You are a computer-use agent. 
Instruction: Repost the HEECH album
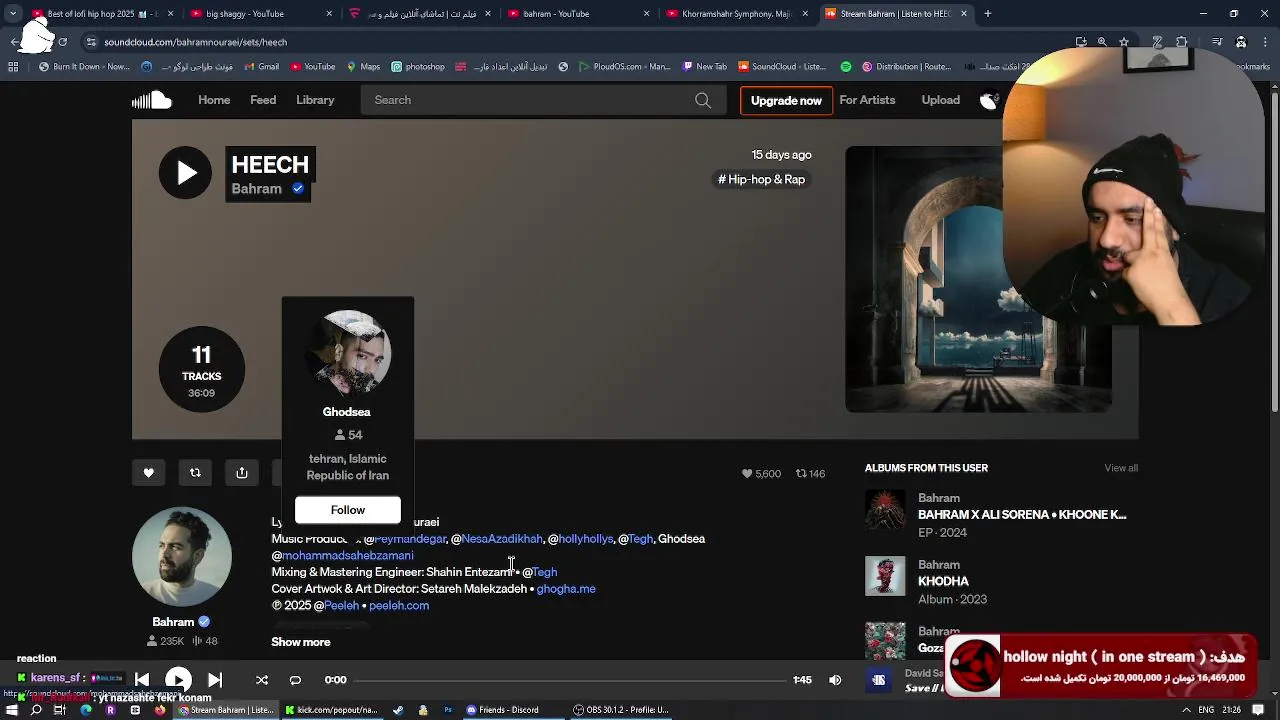tap(195, 473)
